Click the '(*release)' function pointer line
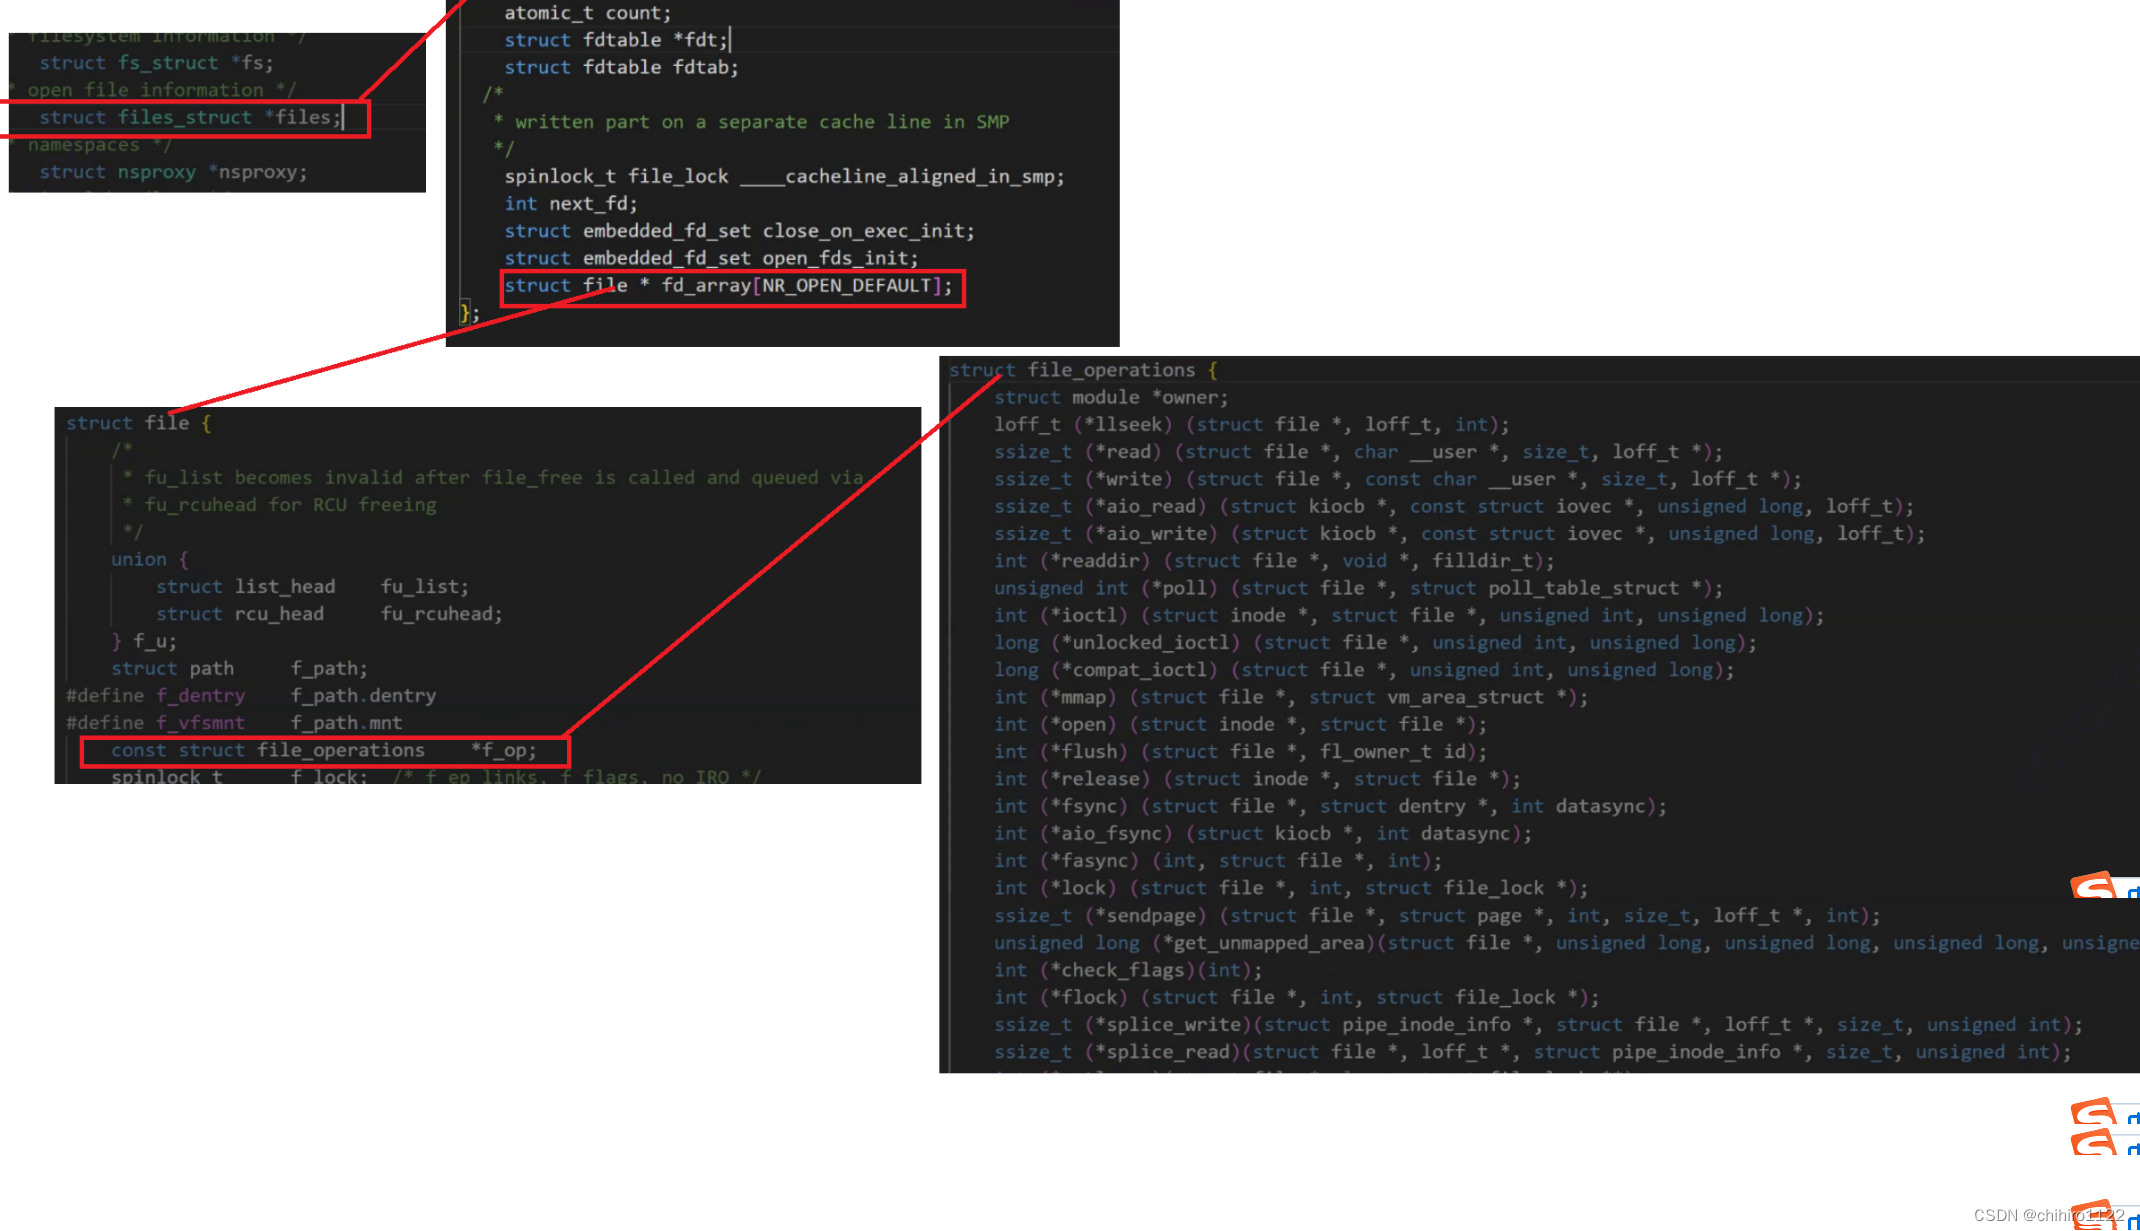This screenshot has width=2140, height=1231. pyautogui.click(x=1257, y=779)
